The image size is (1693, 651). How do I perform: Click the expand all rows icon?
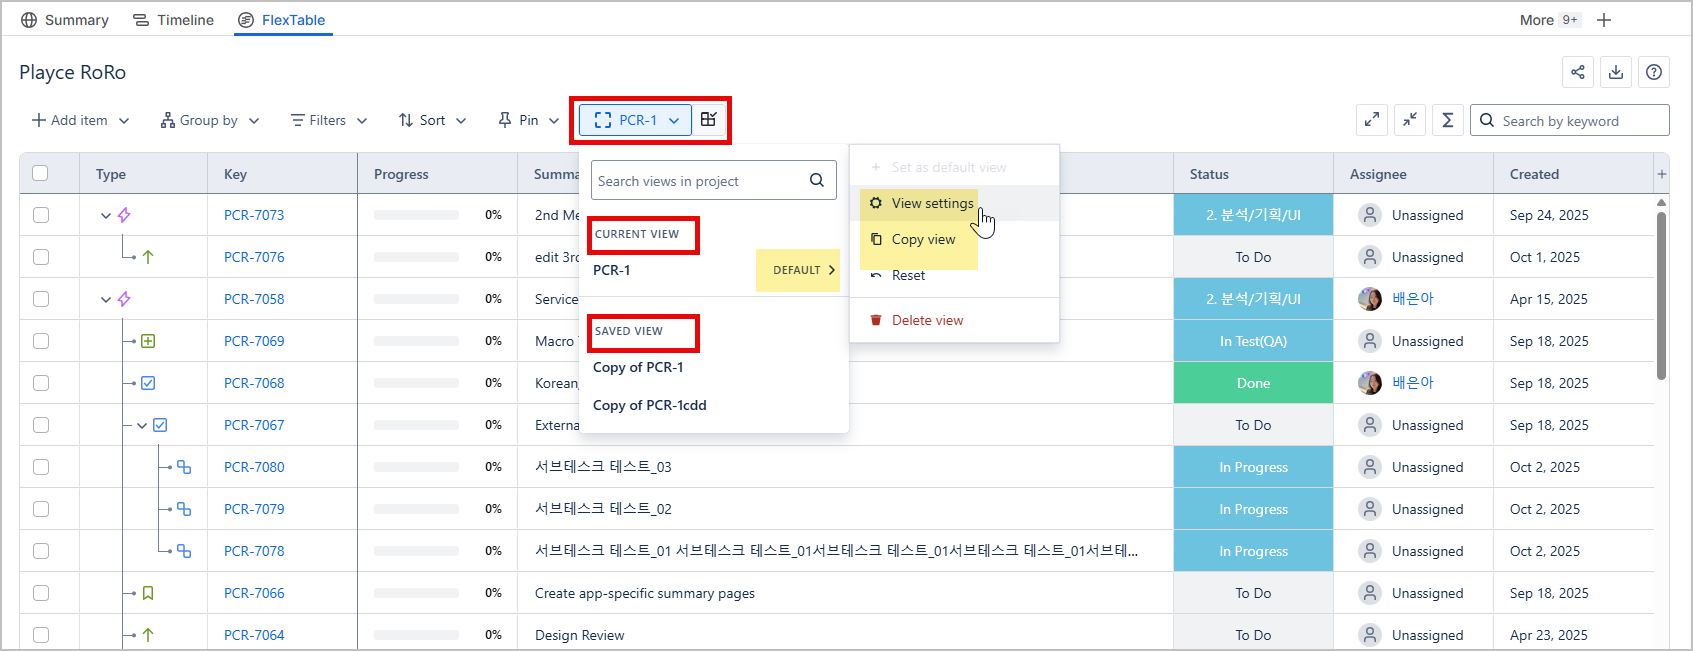point(1372,120)
